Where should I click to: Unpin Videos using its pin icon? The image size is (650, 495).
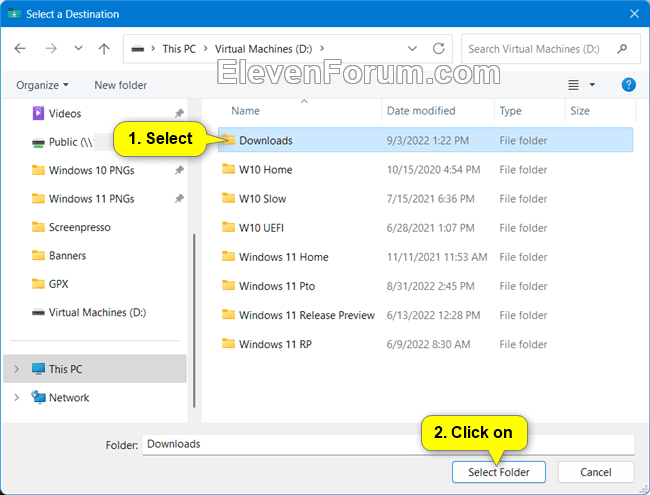click(179, 113)
